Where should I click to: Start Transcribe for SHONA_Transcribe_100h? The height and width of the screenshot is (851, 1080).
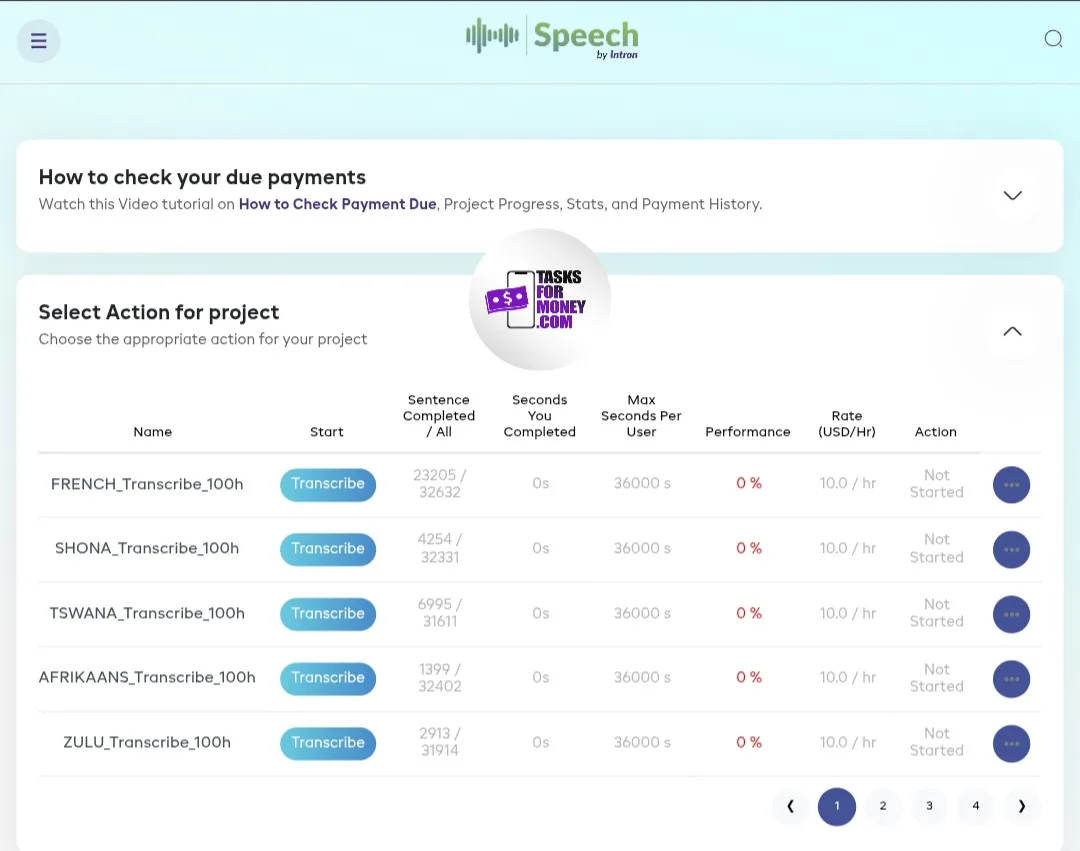pyautogui.click(x=328, y=549)
